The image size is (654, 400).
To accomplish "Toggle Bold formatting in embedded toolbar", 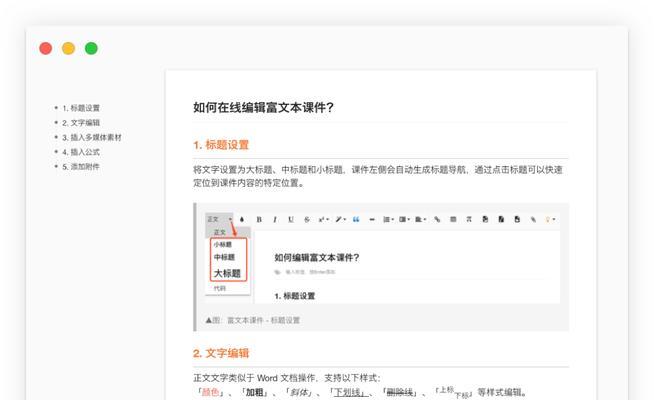I will point(259,219).
